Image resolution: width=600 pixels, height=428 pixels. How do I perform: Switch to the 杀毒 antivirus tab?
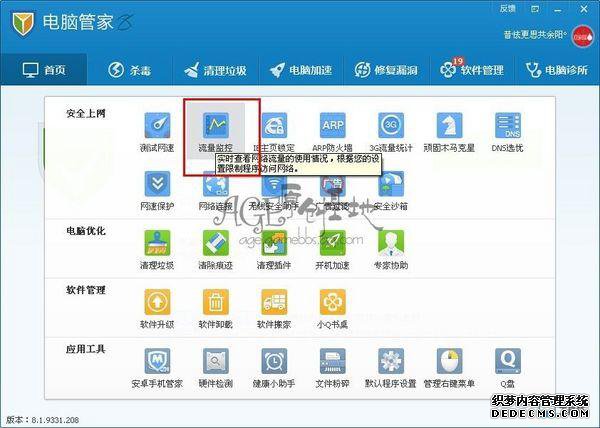[129, 70]
